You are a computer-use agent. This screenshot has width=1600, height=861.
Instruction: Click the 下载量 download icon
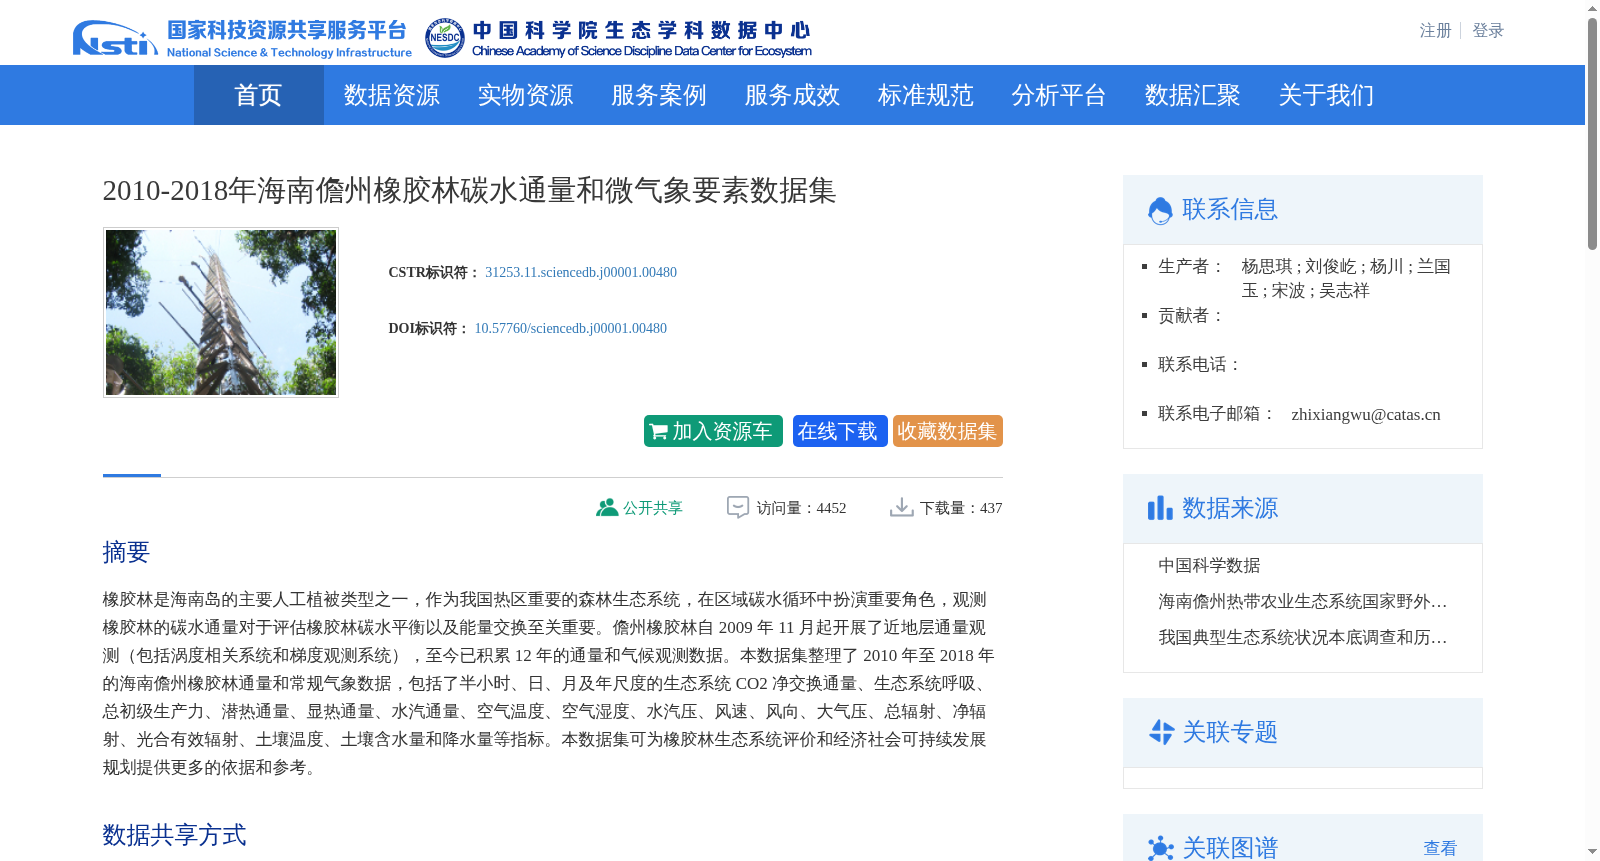(902, 508)
